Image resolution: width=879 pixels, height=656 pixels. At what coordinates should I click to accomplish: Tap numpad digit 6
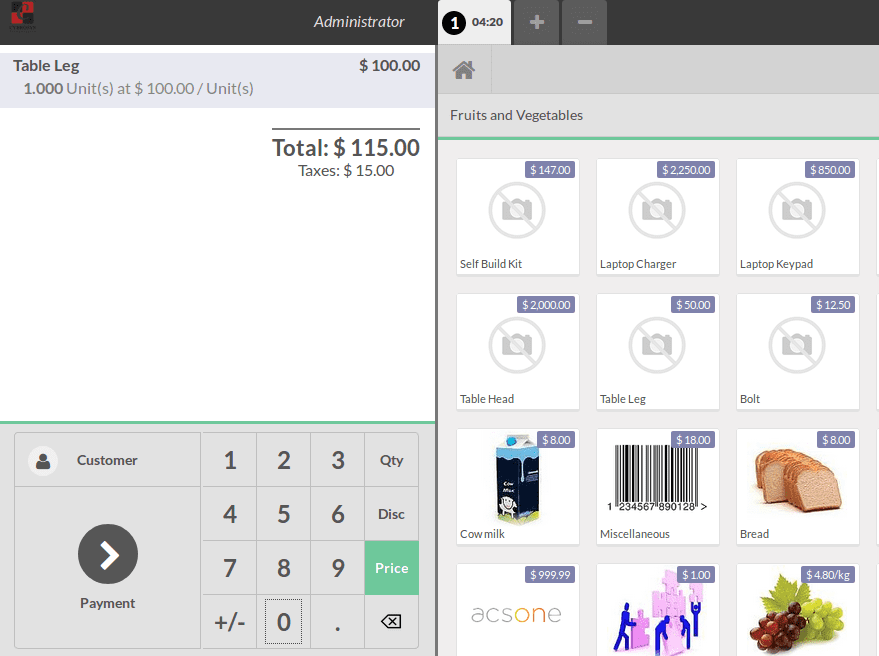[x=337, y=514]
